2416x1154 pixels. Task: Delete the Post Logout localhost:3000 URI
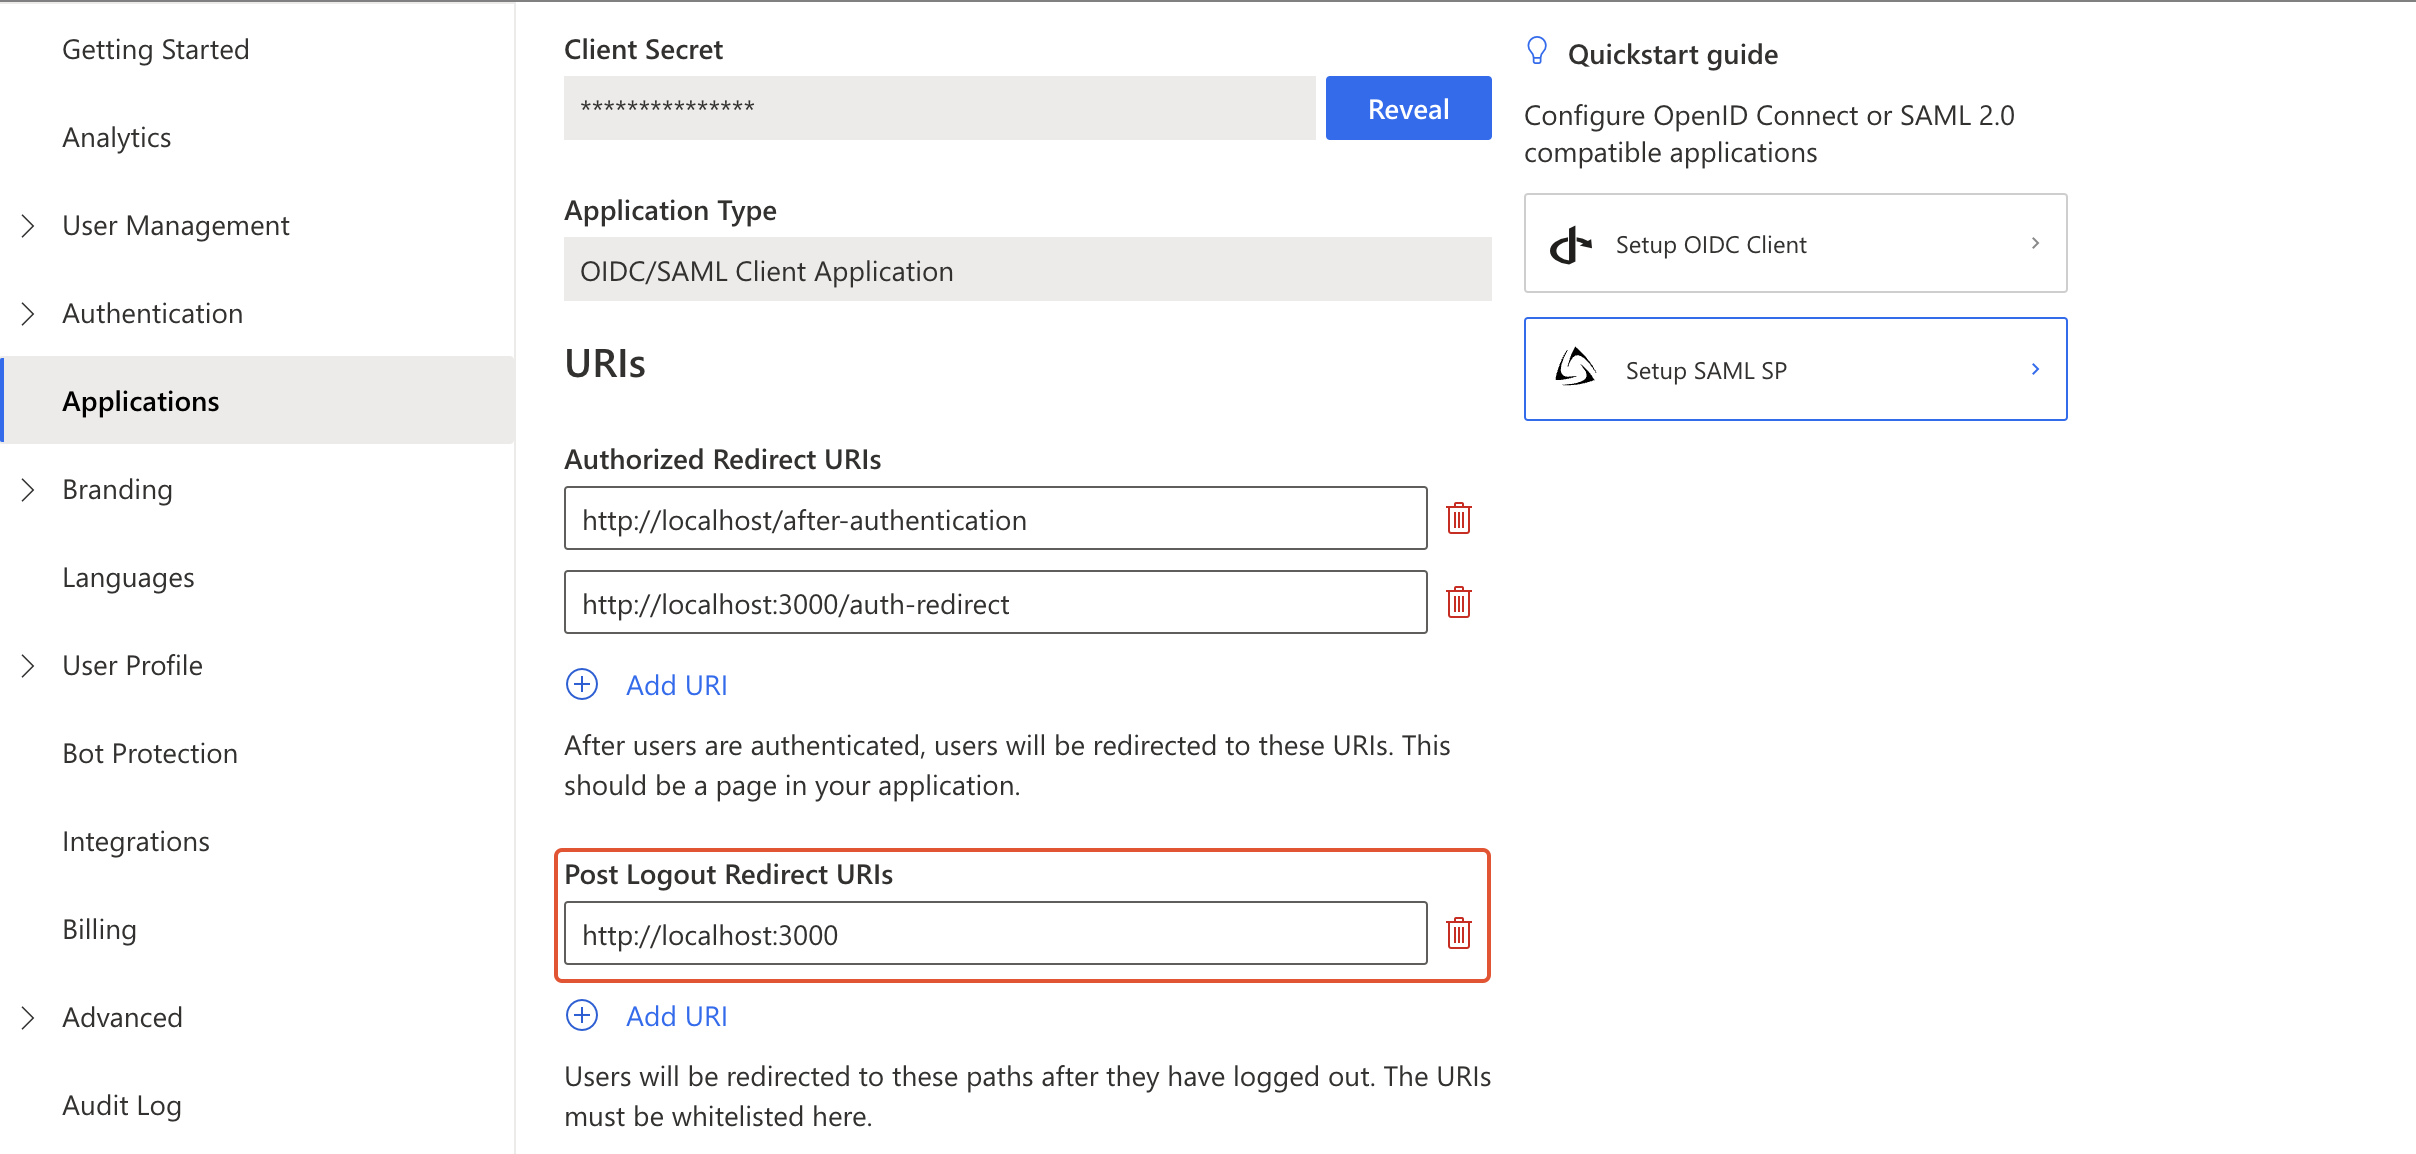[x=1459, y=934]
